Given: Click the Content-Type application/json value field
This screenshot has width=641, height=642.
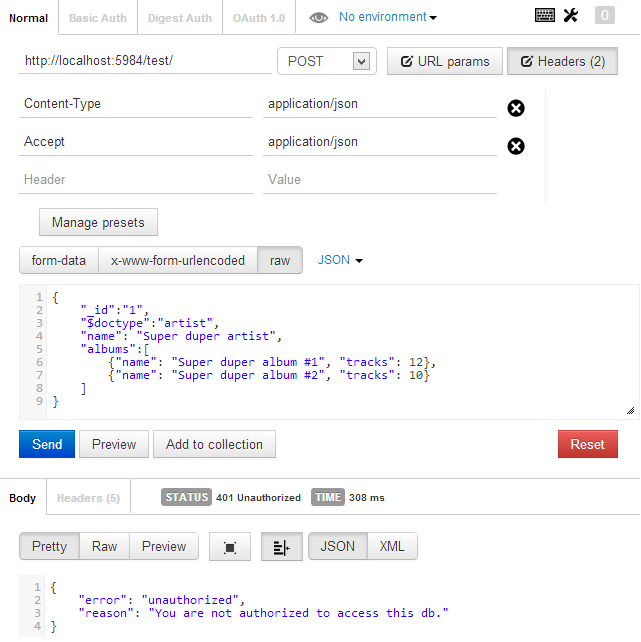Looking at the screenshot, I should [x=380, y=104].
